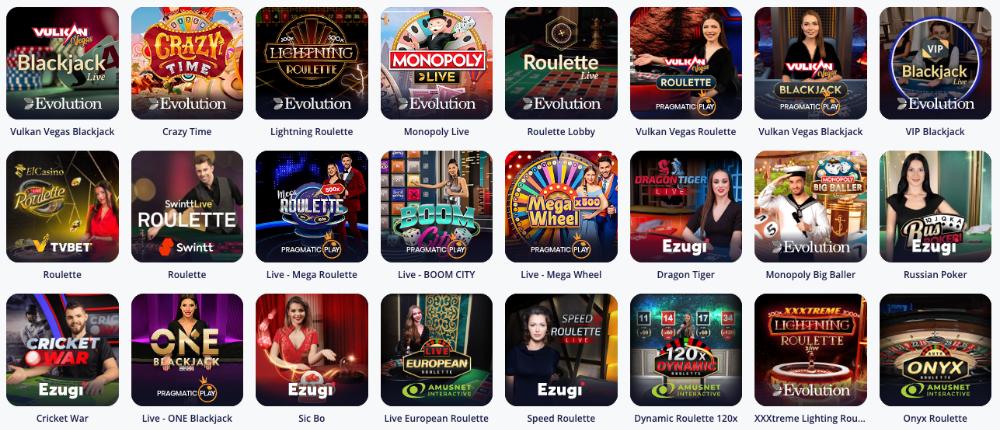Open the Russian Poker thumbnail
Image resolution: width=1000 pixels, height=430 pixels.
935,207
